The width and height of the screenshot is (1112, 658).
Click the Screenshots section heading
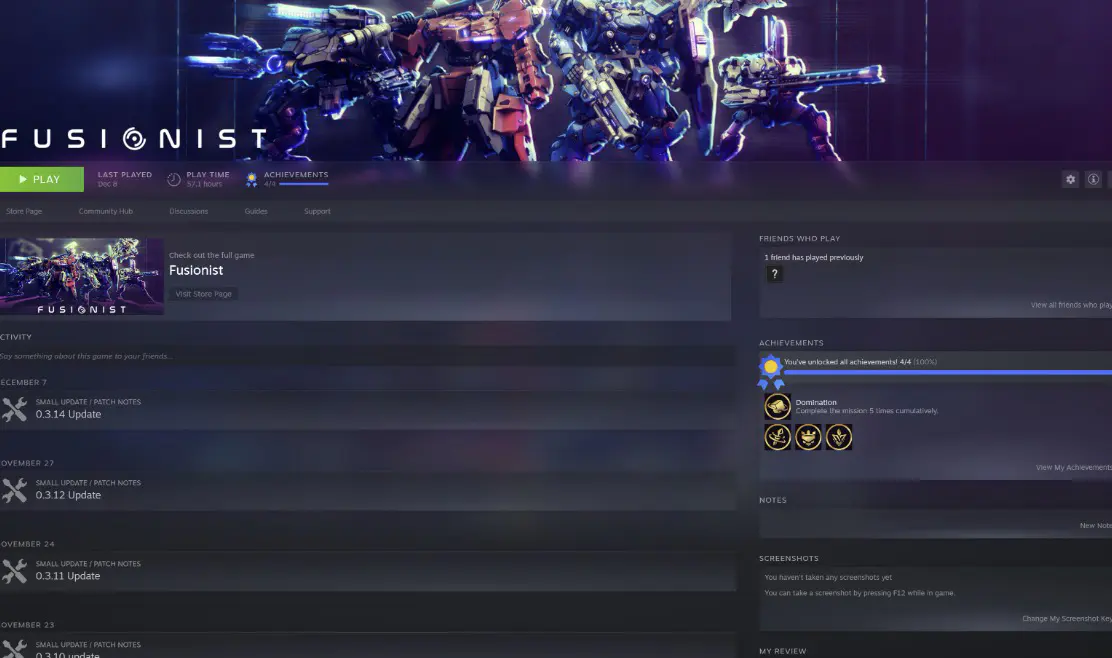tap(789, 558)
